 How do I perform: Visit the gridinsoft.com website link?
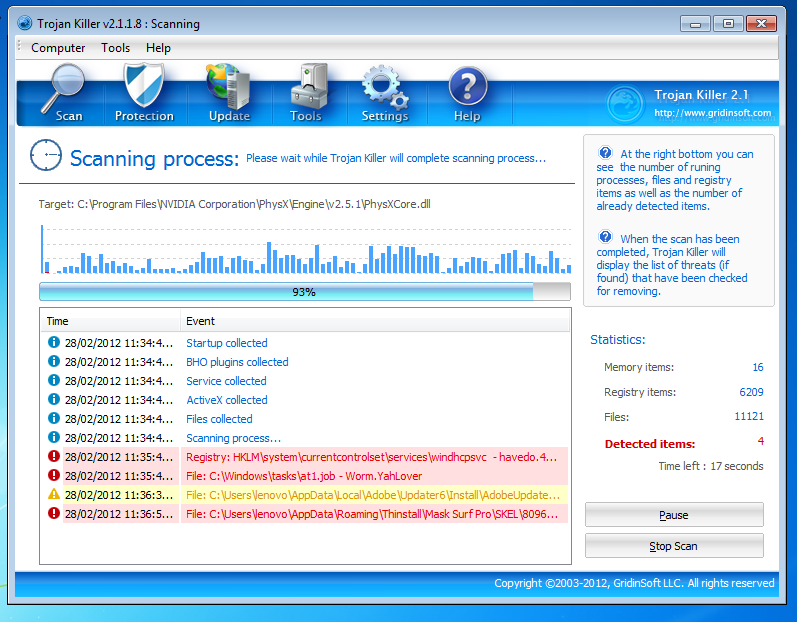pos(712,113)
